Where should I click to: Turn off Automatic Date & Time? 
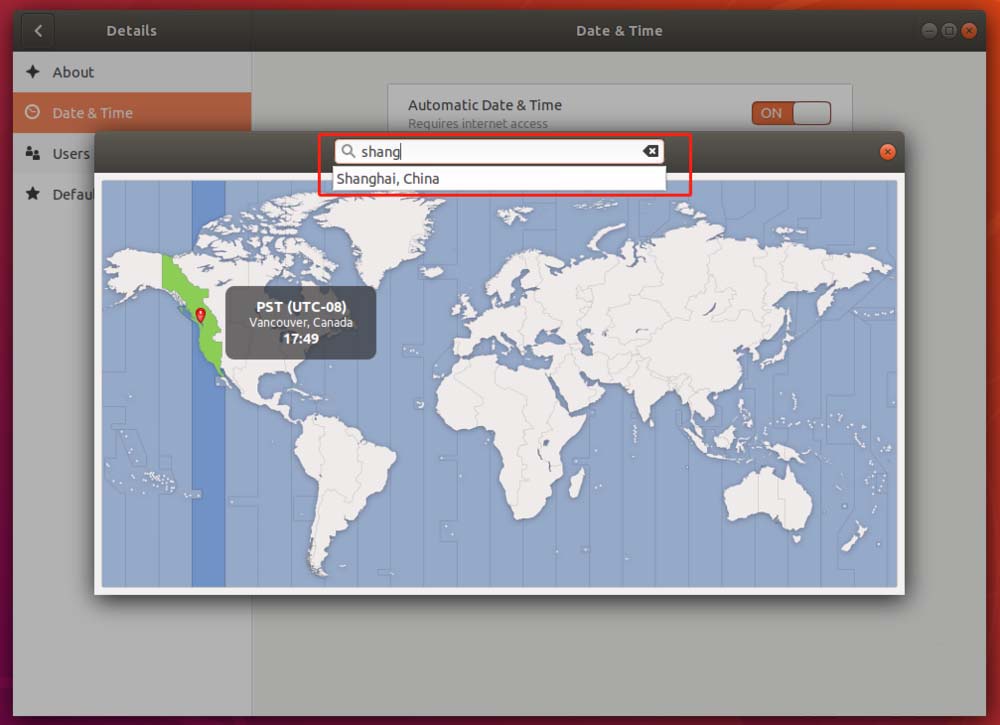pos(791,112)
